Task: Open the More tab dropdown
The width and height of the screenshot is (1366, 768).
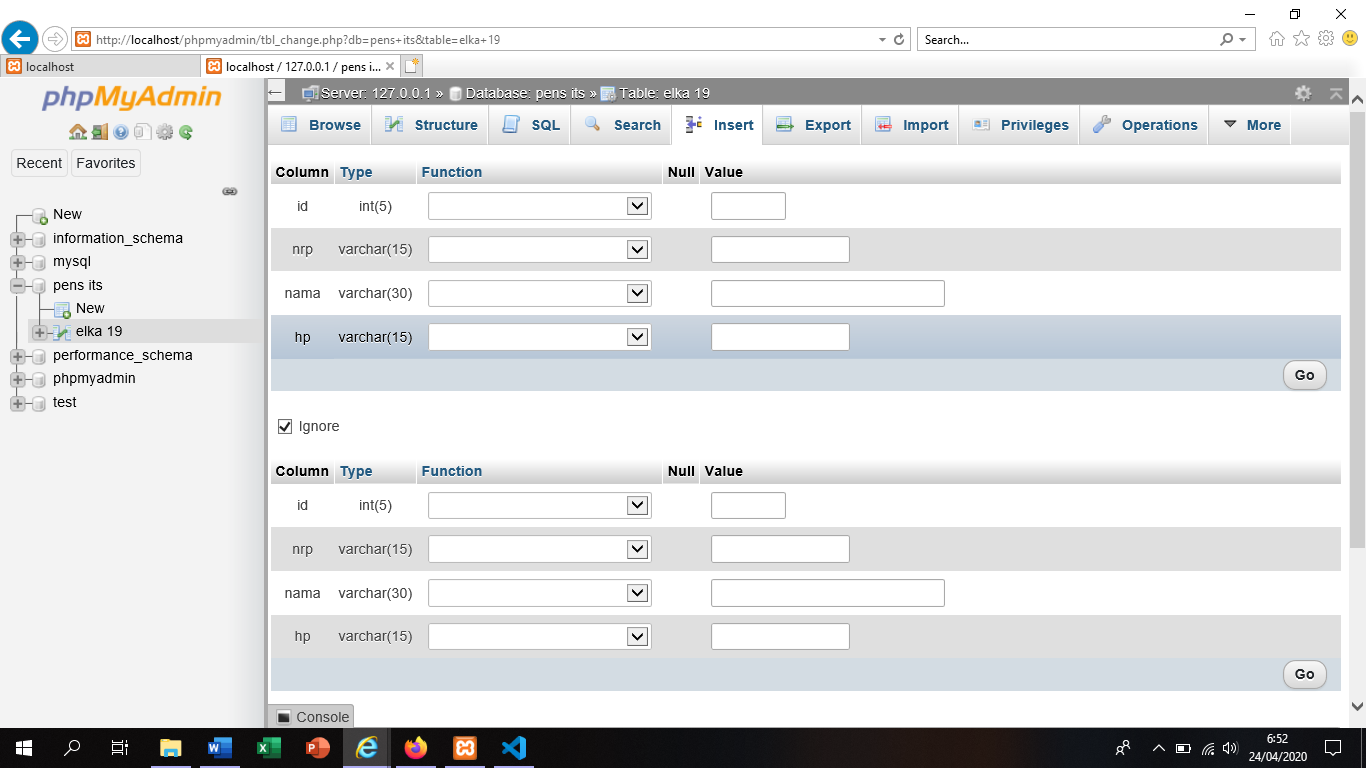Action: point(1251,125)
